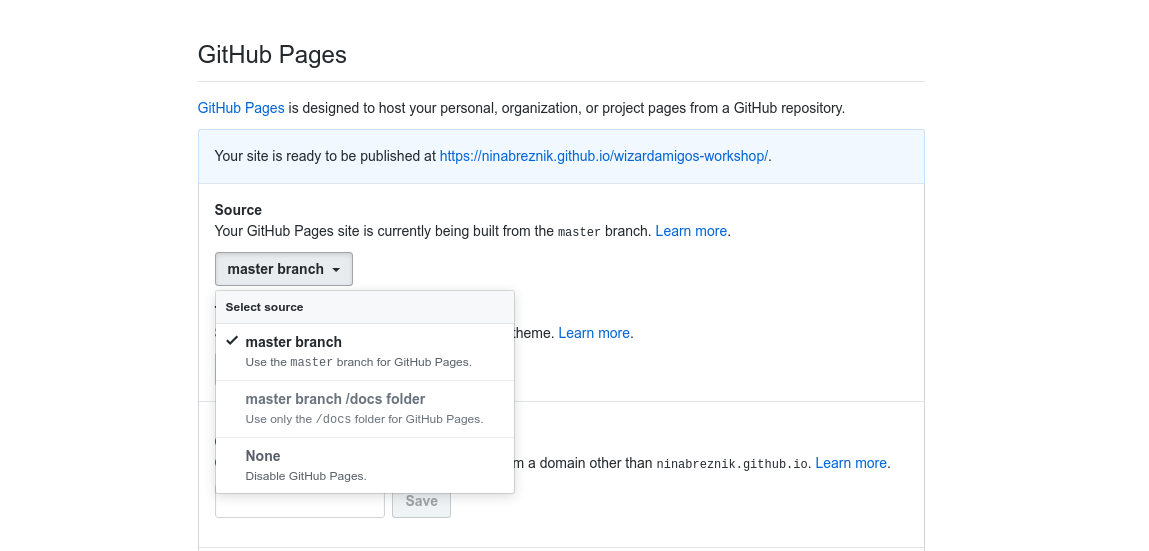Click the GitHub Pages section heading
Image resolution: width=1149 pixels, height=551 pixels.
click(272, 55)
